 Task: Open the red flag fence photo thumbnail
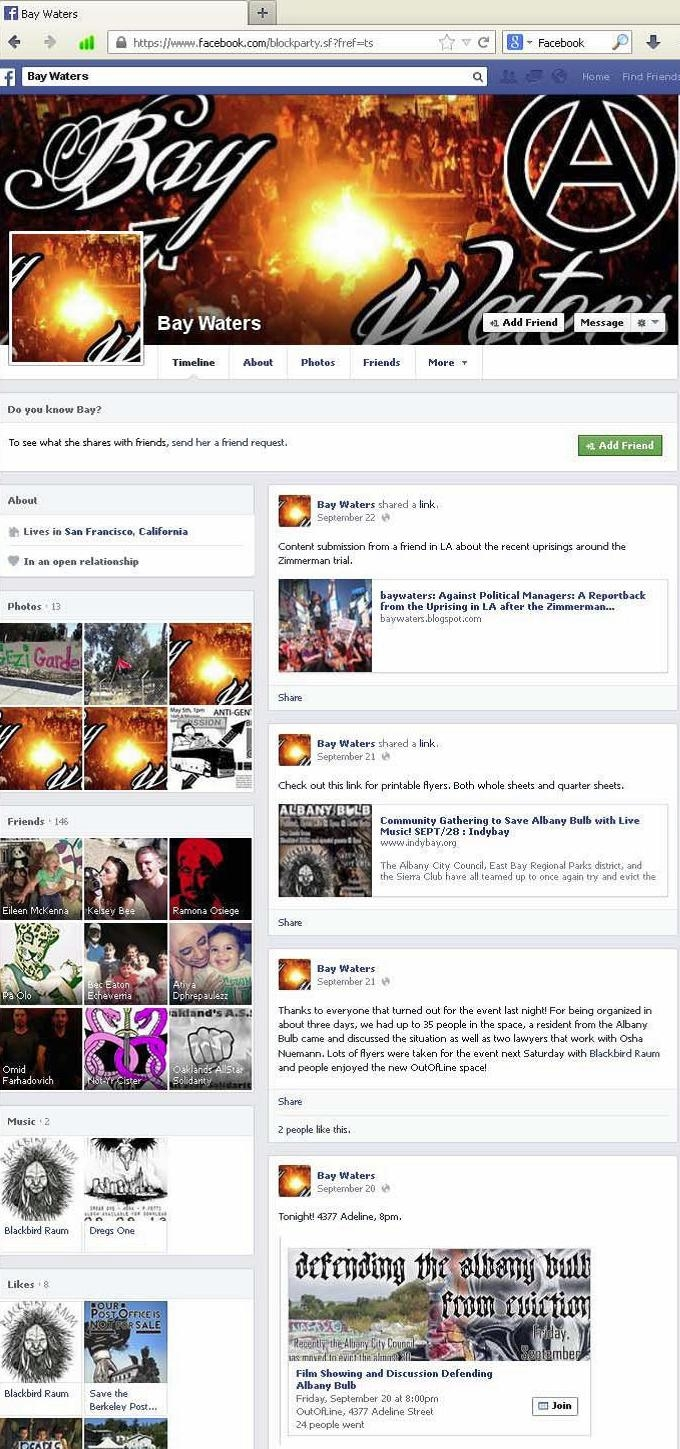(126, 664)
